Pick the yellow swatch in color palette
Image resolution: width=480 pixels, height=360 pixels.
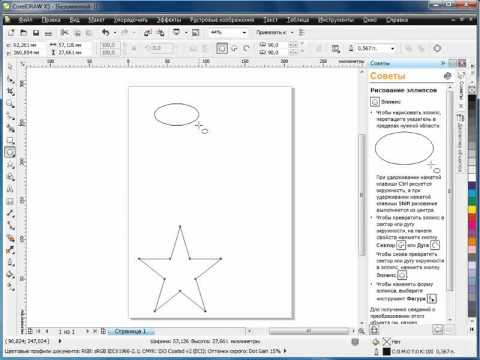(x=472, y=209)
